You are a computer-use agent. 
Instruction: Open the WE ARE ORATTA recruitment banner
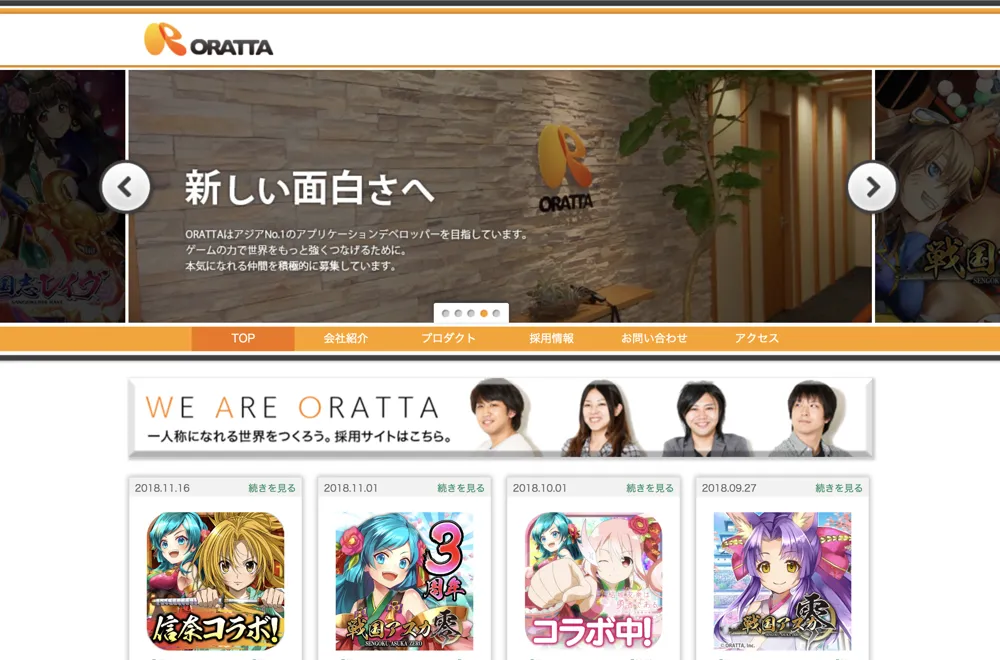(x=500, y=418)
